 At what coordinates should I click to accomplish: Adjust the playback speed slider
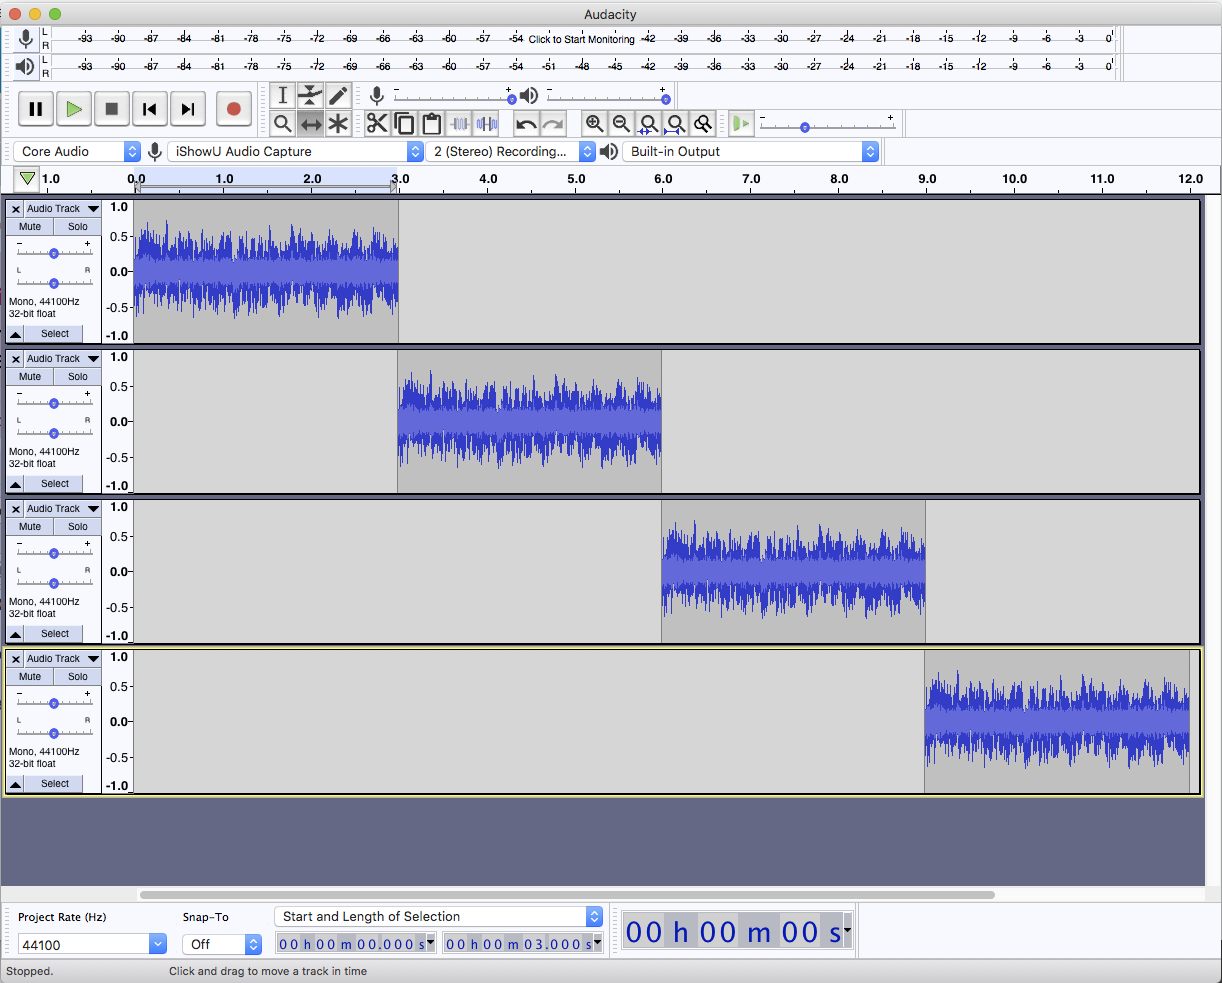click(x=805, y=127)
